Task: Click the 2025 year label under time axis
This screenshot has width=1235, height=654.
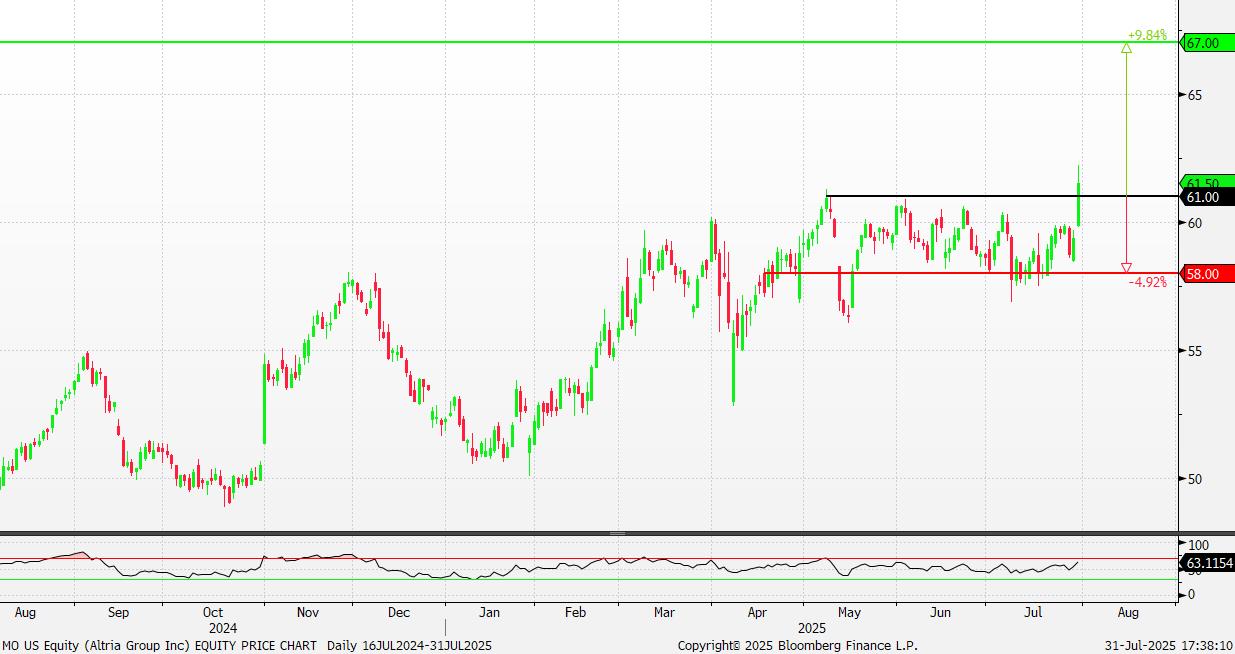Action: [x=811, y=629]
